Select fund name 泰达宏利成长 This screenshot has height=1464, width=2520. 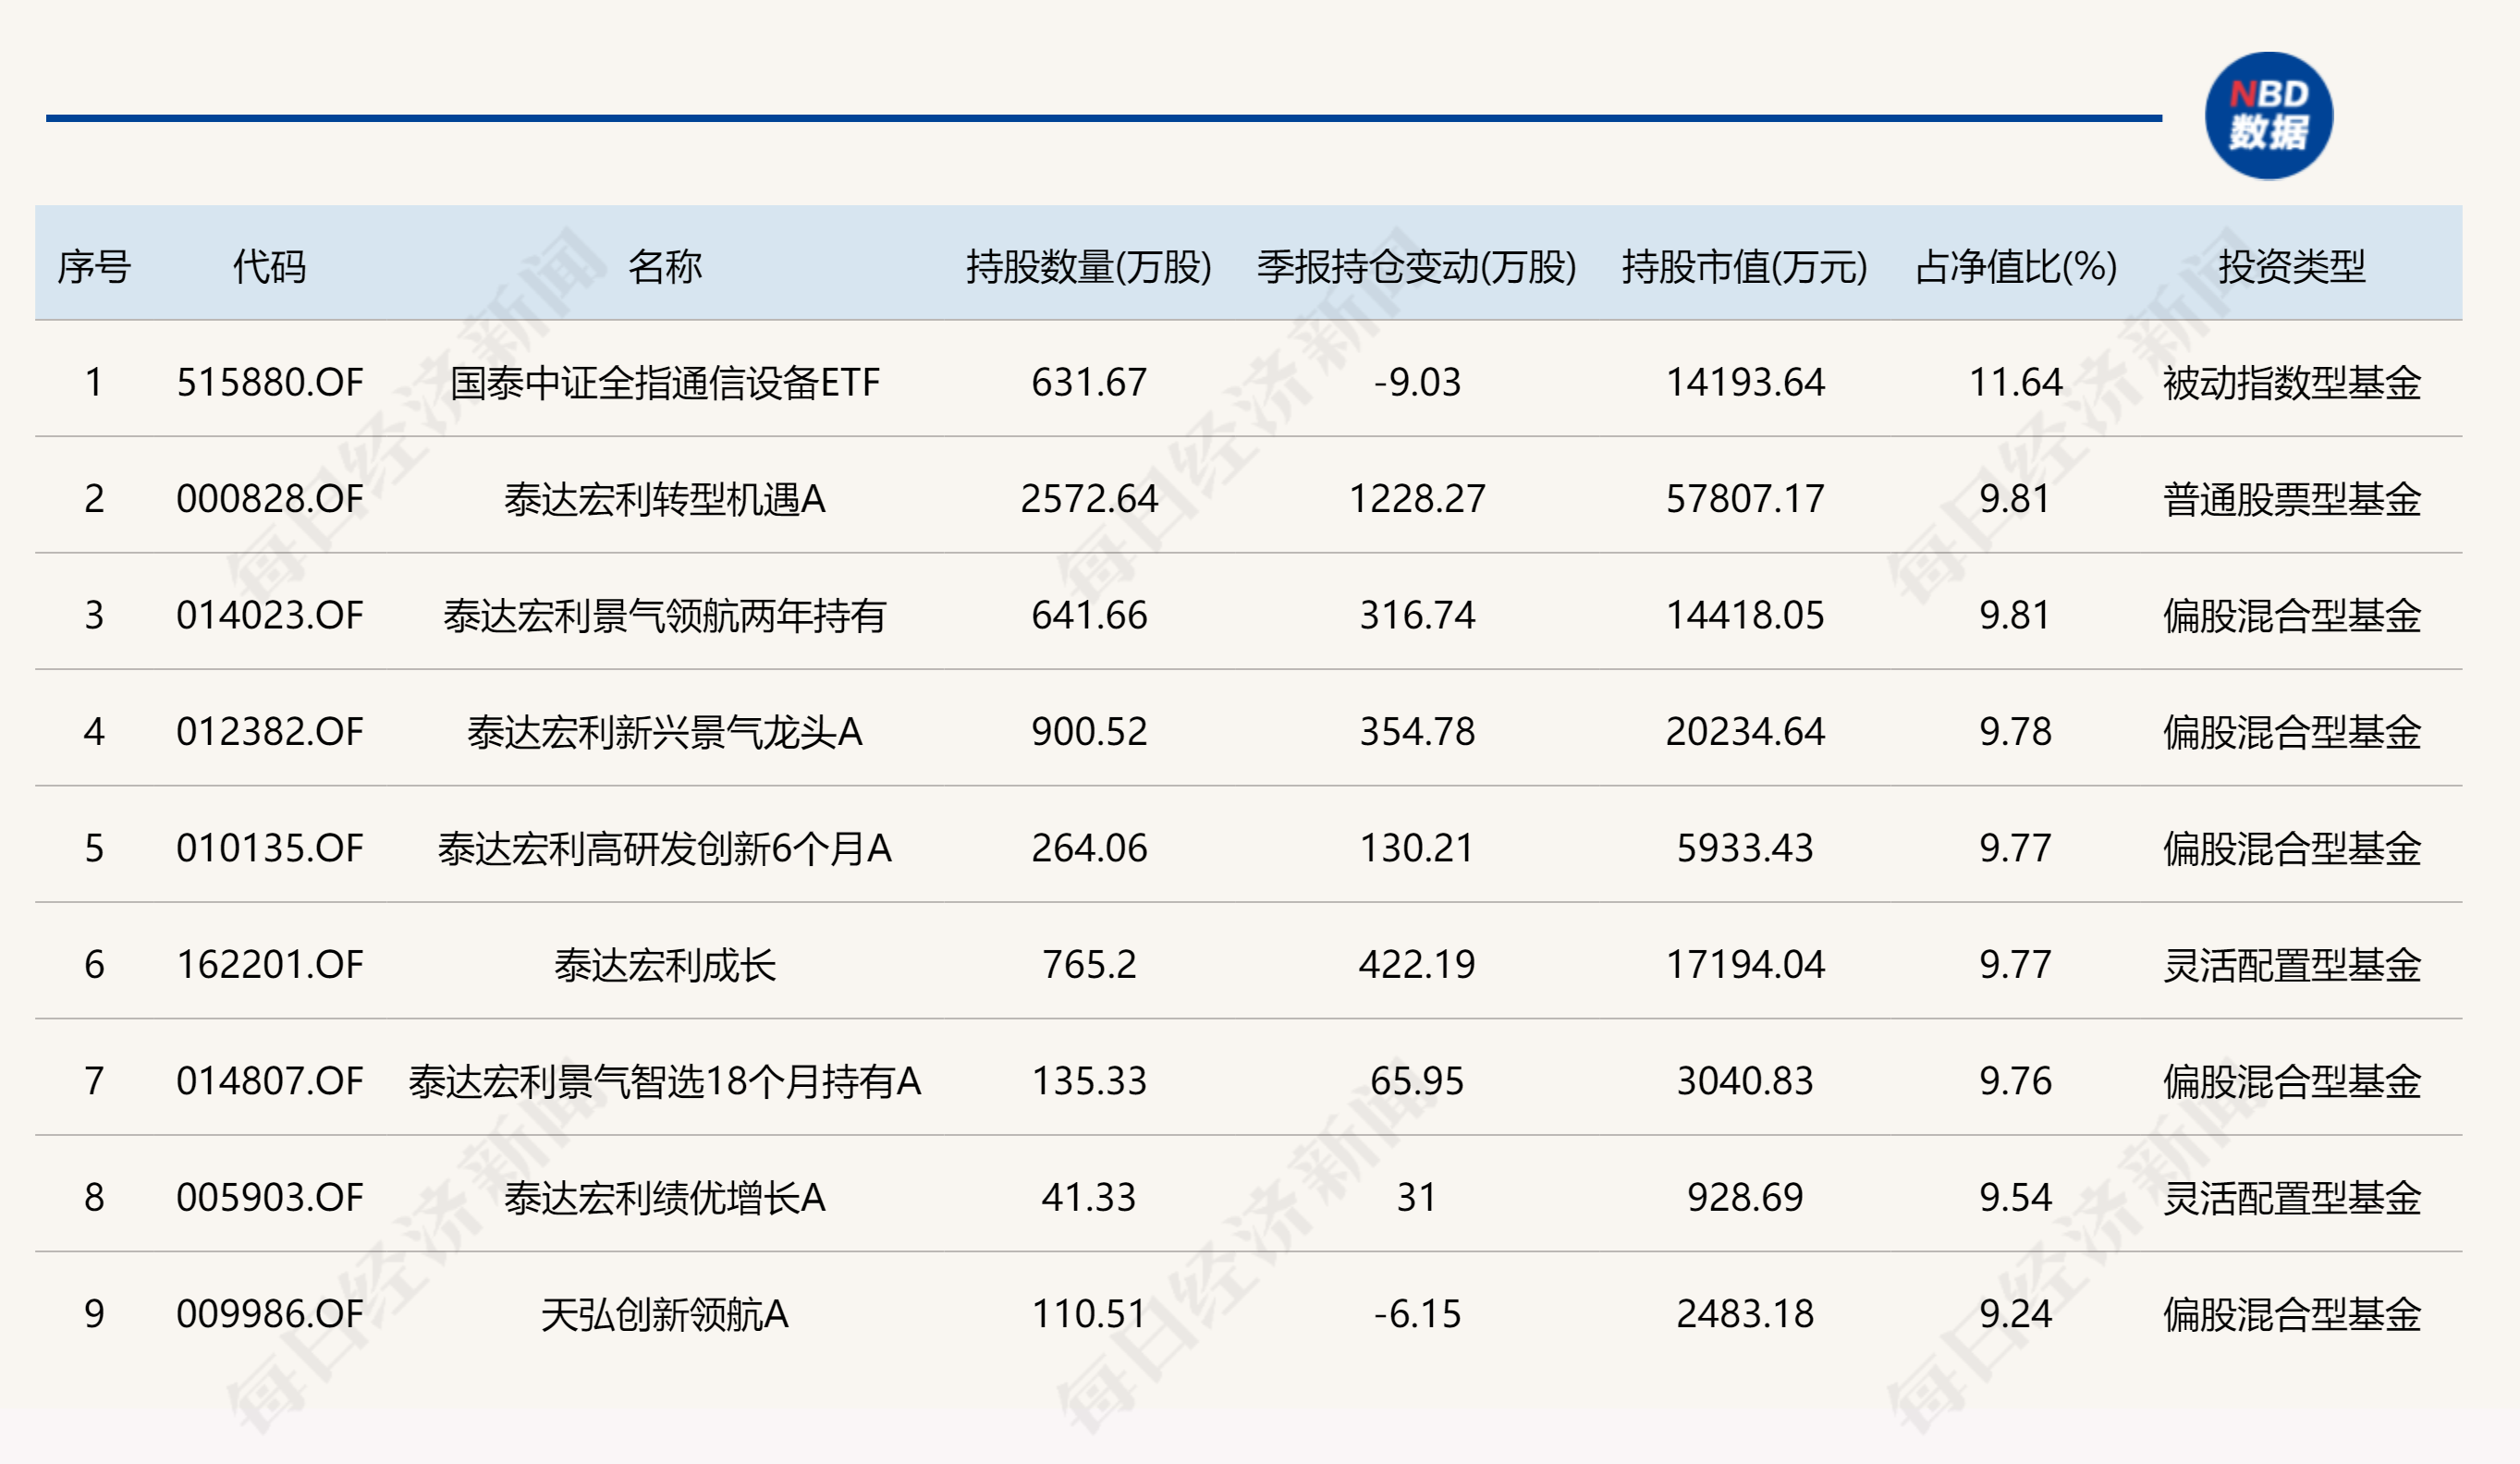665,965
